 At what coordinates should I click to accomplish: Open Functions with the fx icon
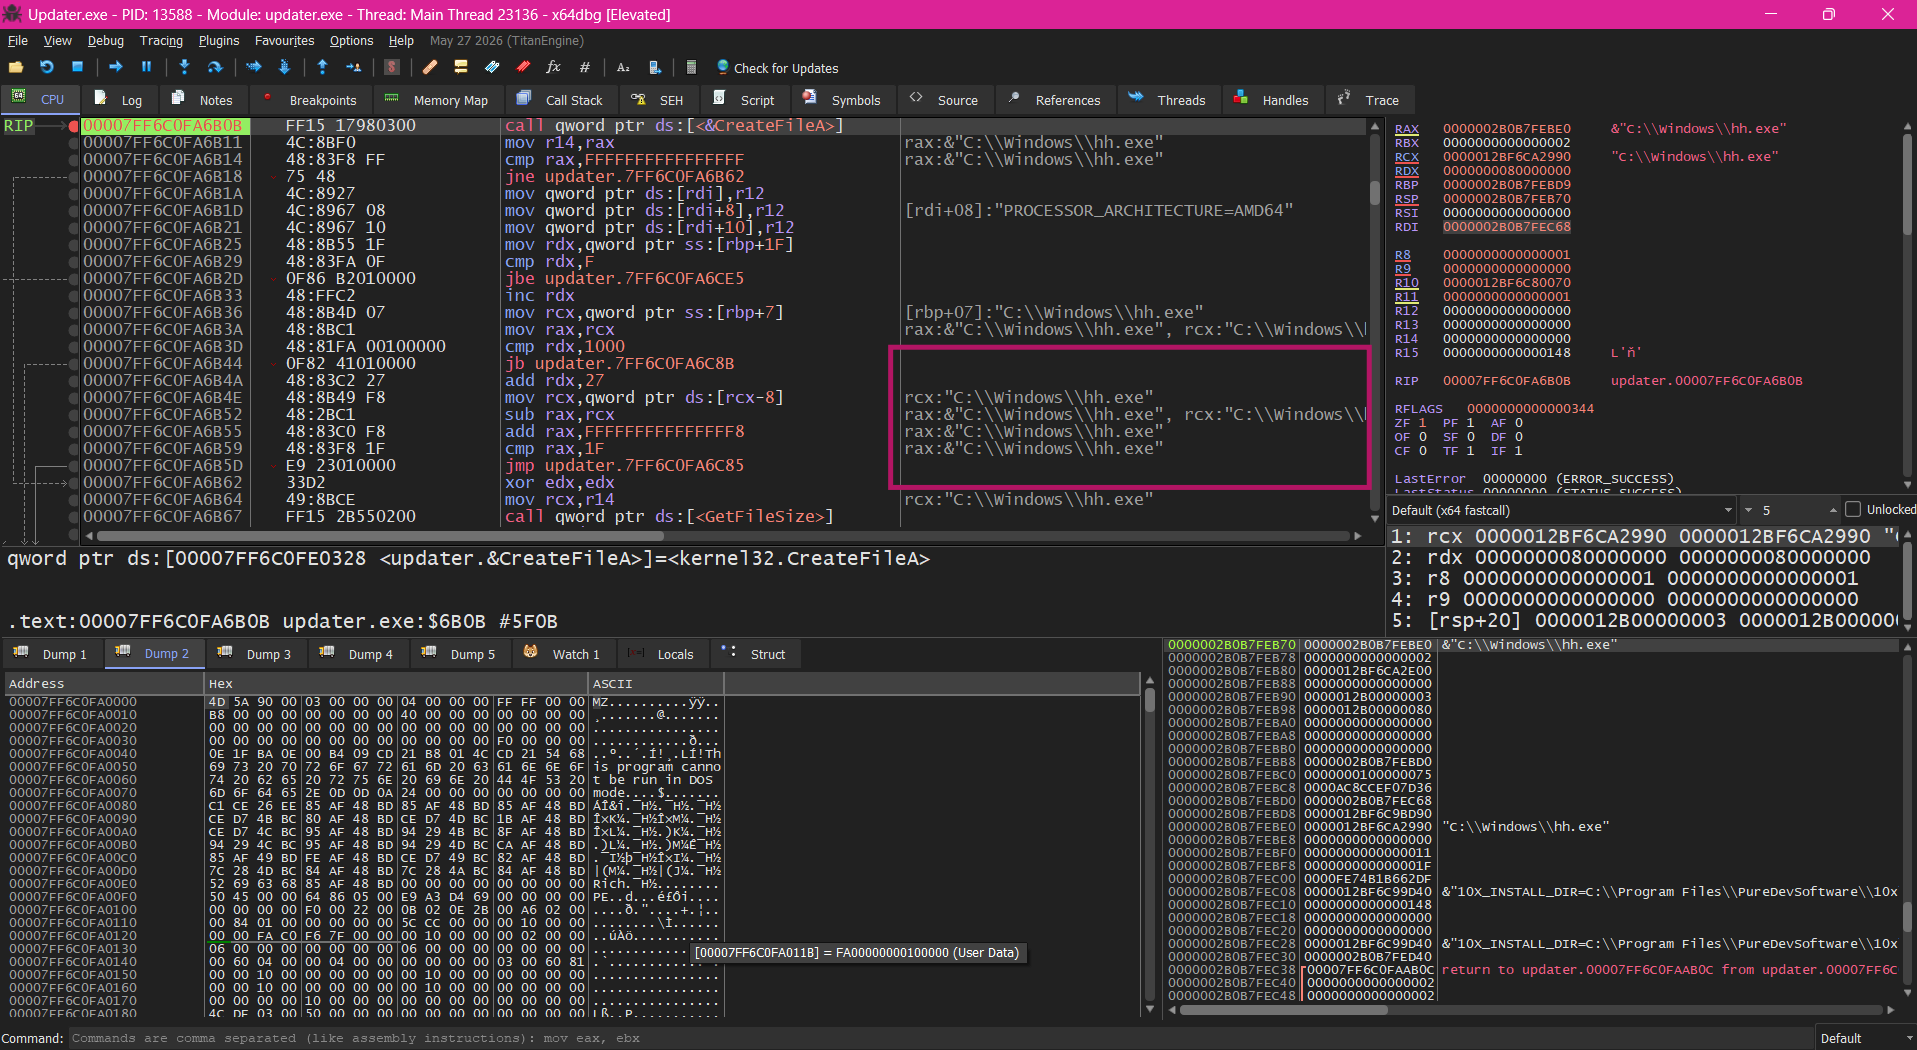(x=553, y=67)
